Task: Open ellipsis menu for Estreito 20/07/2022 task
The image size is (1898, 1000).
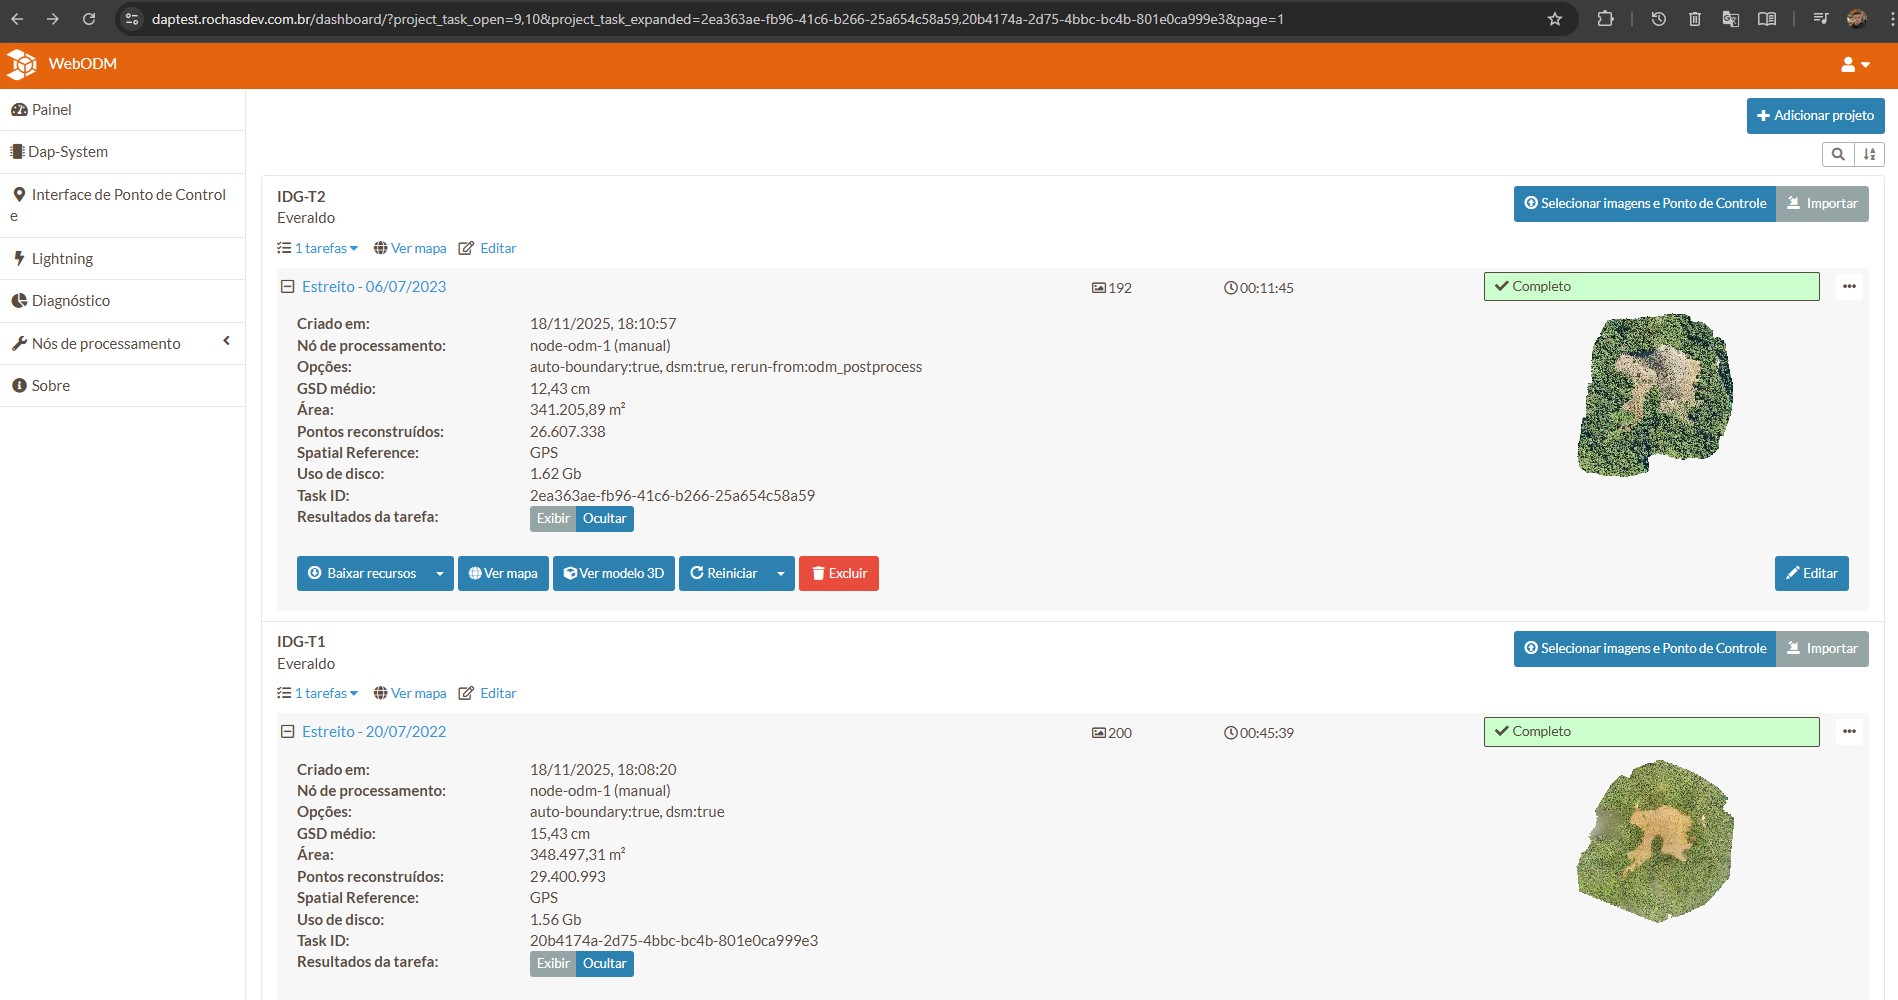Action: [1849, 732]
